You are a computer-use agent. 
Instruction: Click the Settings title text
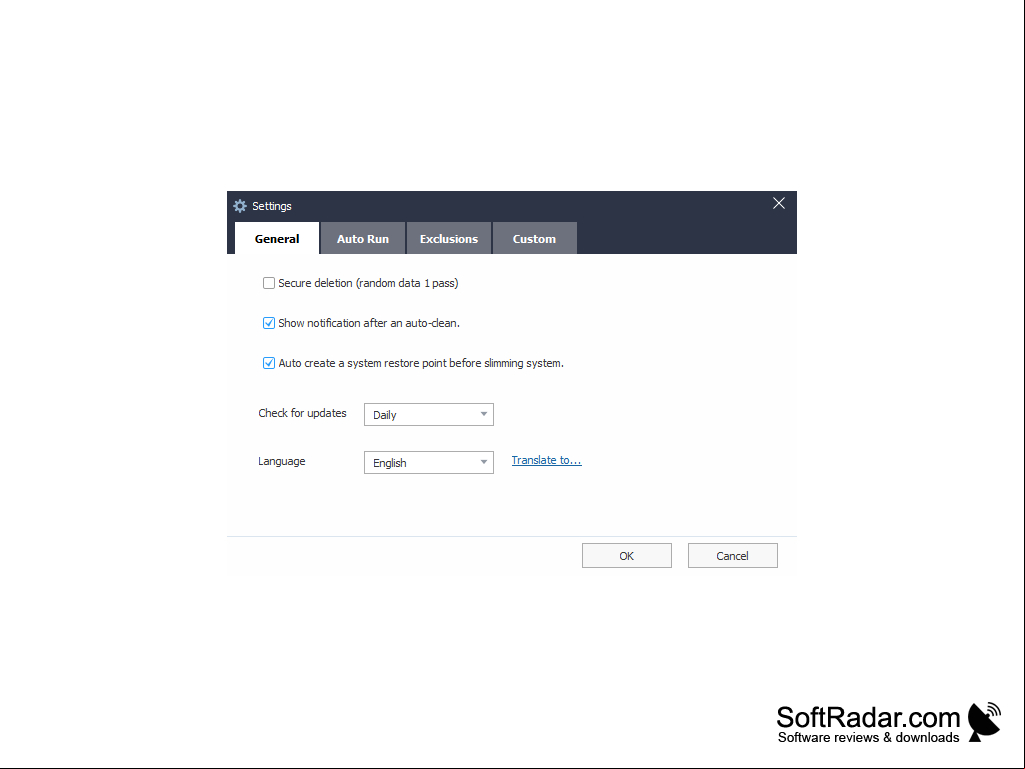(x=272, y=206)
